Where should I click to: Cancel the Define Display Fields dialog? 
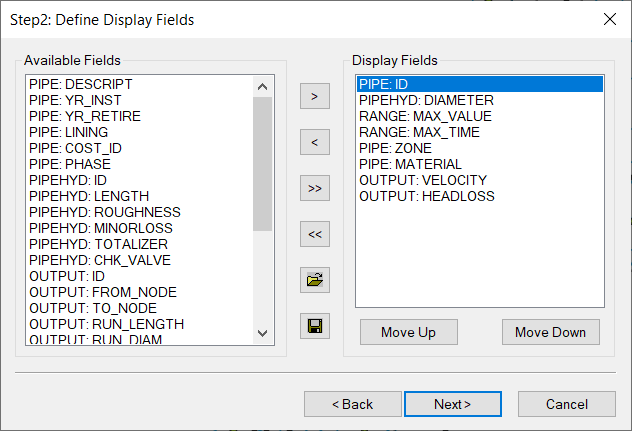(x=567, y=404)
